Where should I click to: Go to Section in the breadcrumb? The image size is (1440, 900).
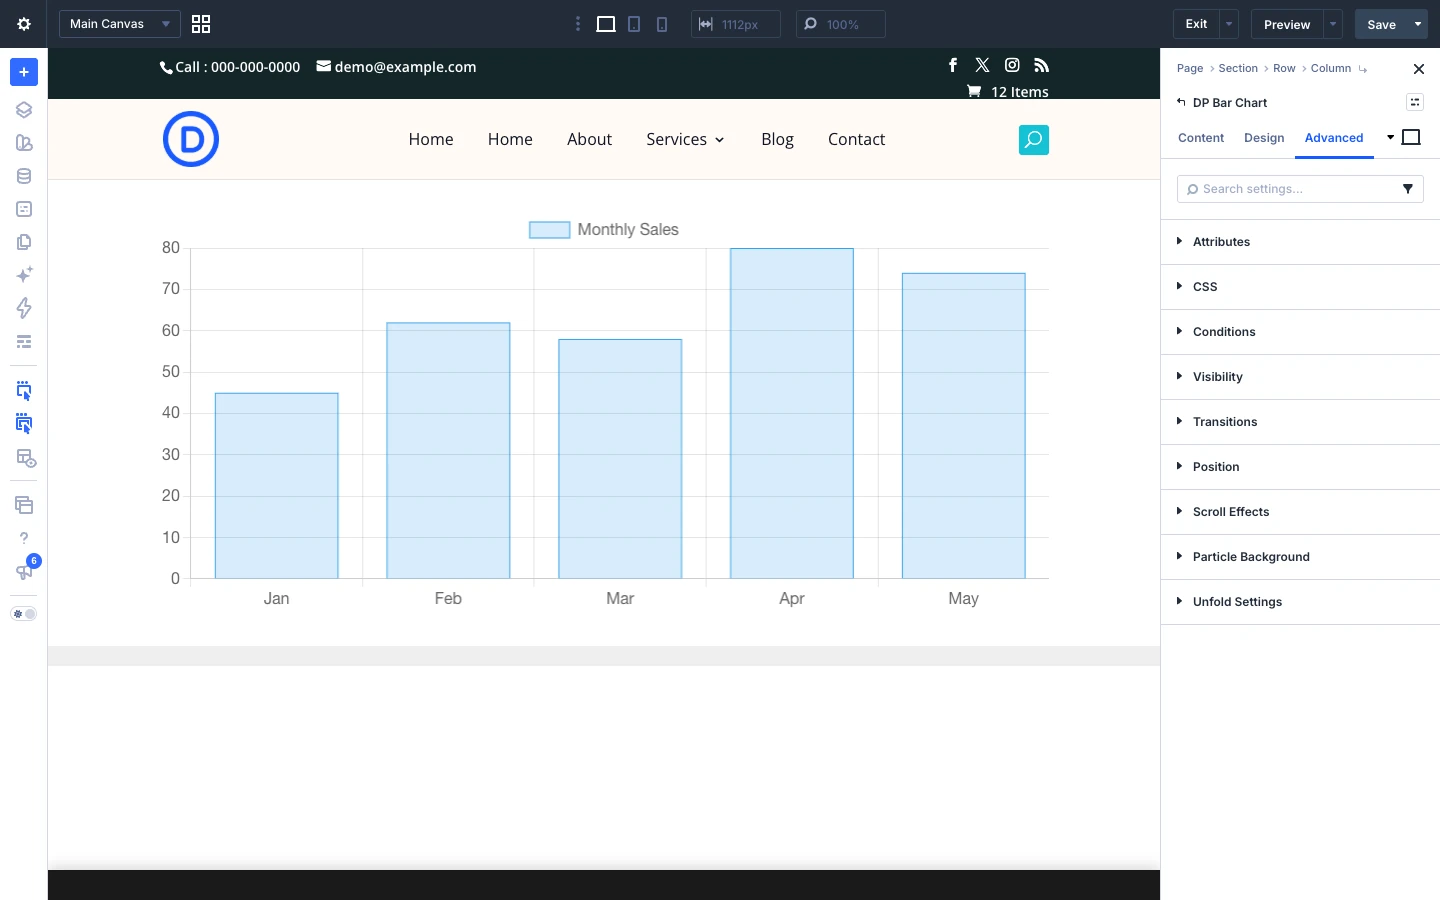pyautogui.click(x=1238, y=68)
